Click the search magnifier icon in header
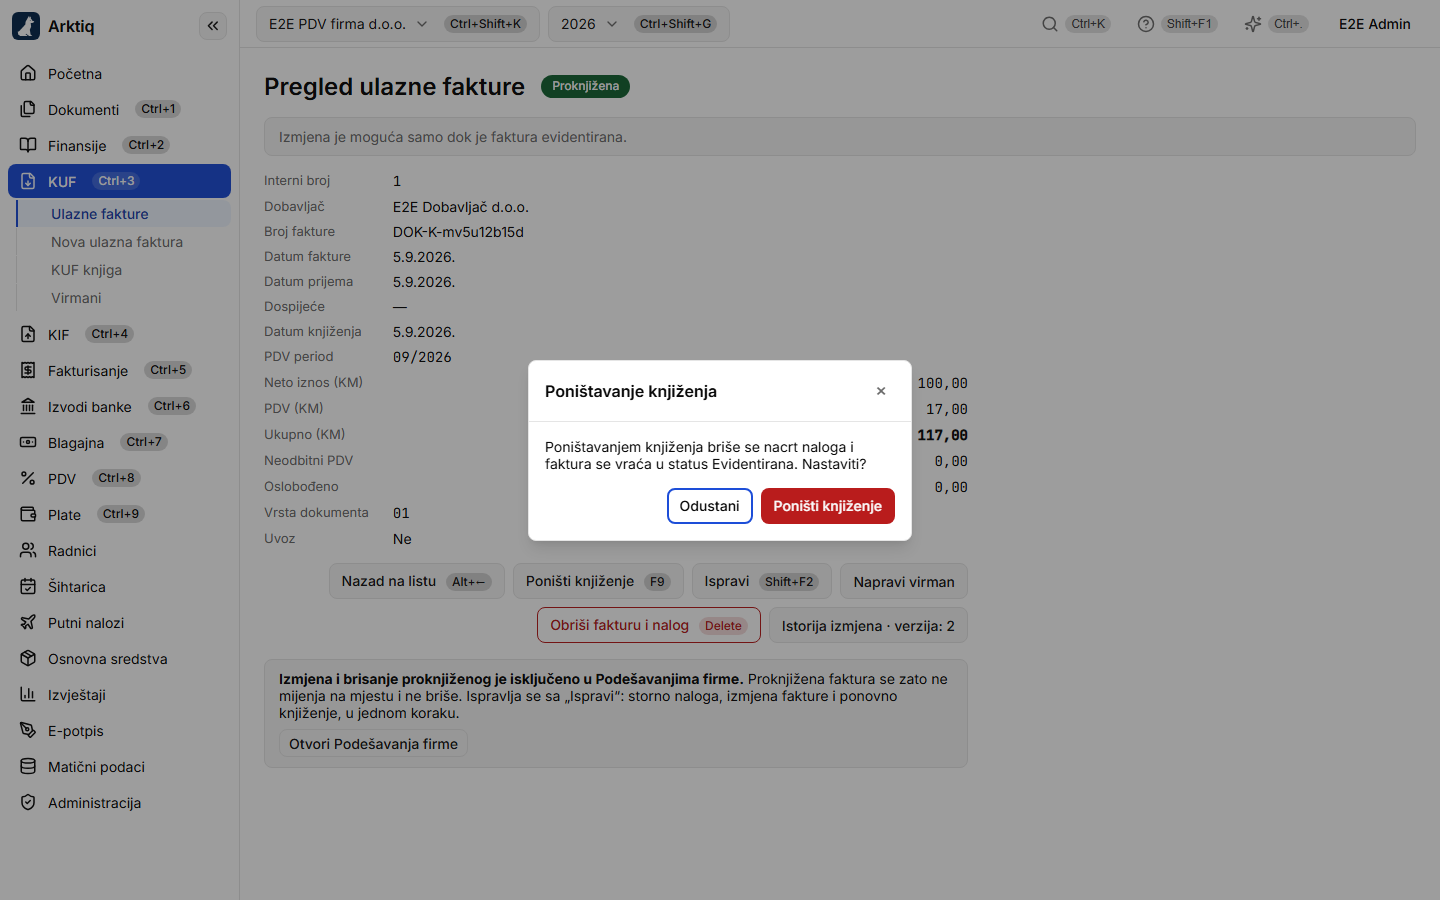The width and height of the screenshot is (1440, 900). 1050,24
